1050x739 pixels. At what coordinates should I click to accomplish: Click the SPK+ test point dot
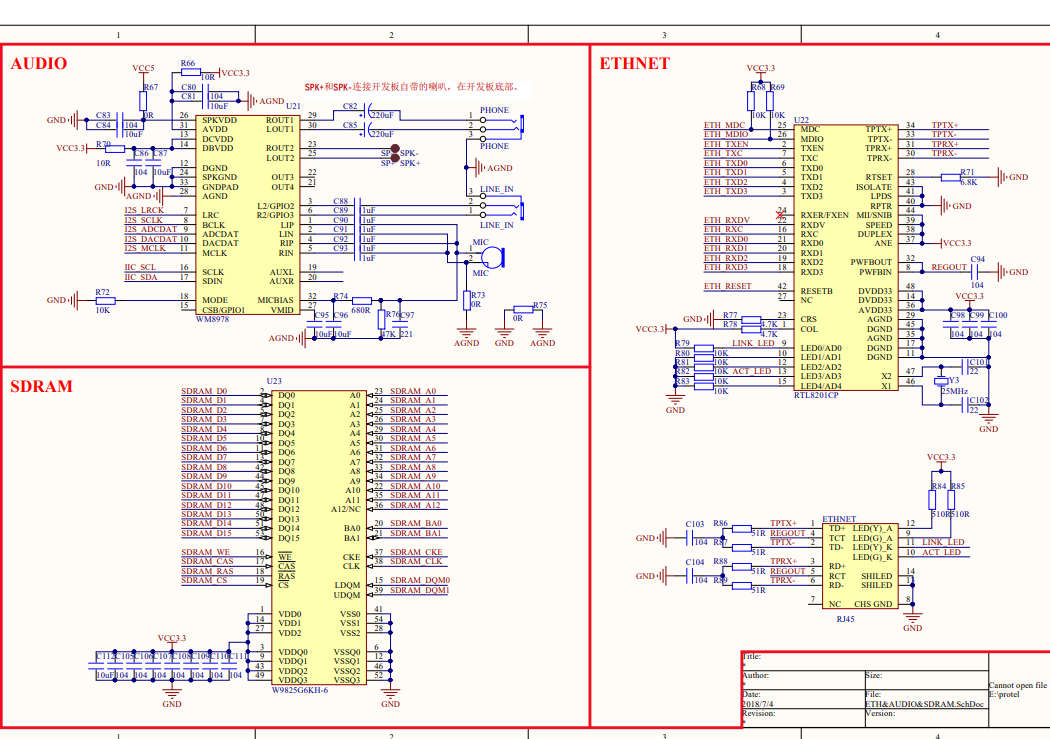click(x=395, y=159)
